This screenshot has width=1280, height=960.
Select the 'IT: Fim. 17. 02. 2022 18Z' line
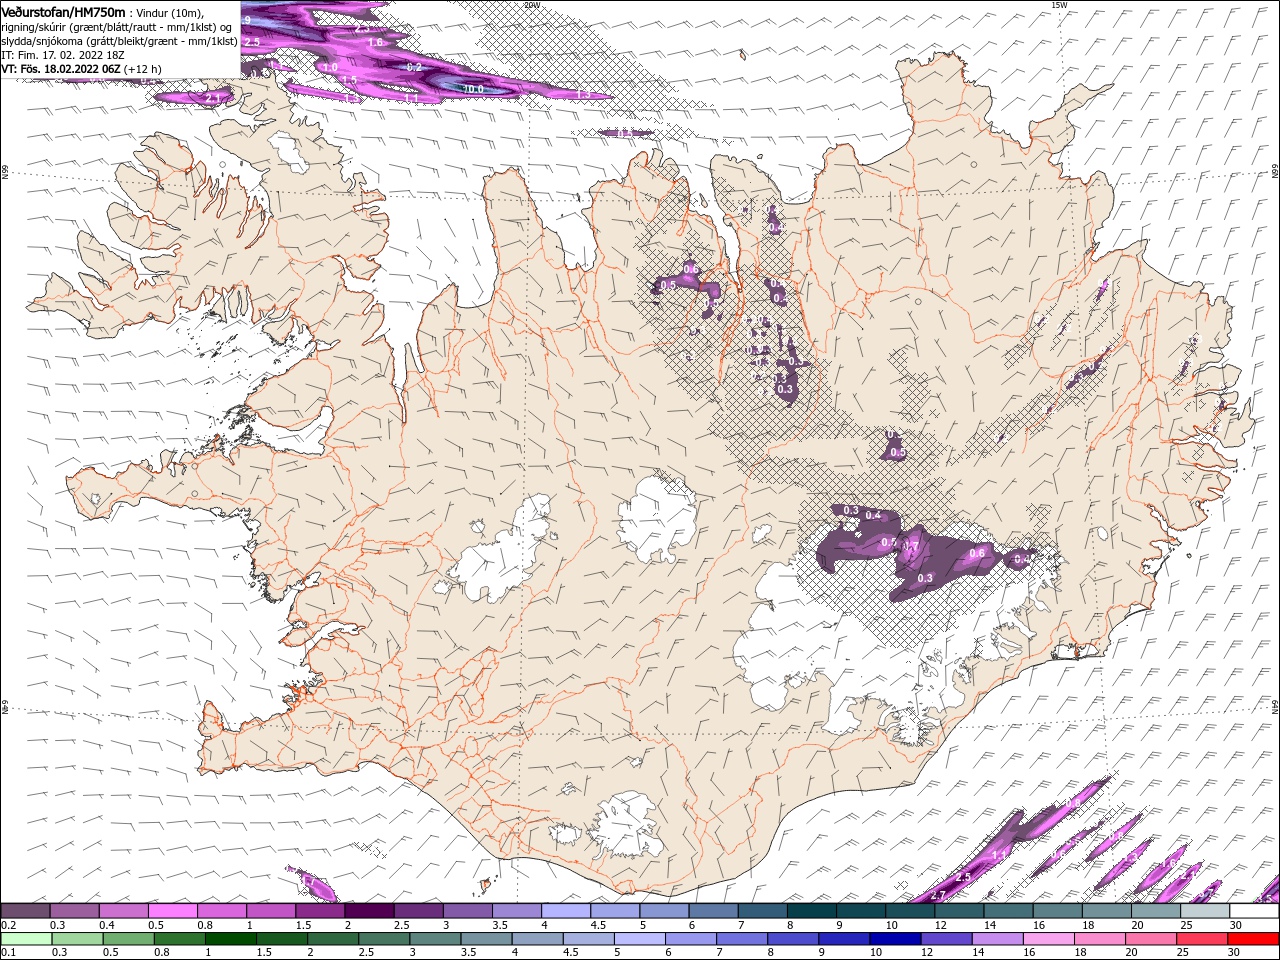[x=60, y=55]
